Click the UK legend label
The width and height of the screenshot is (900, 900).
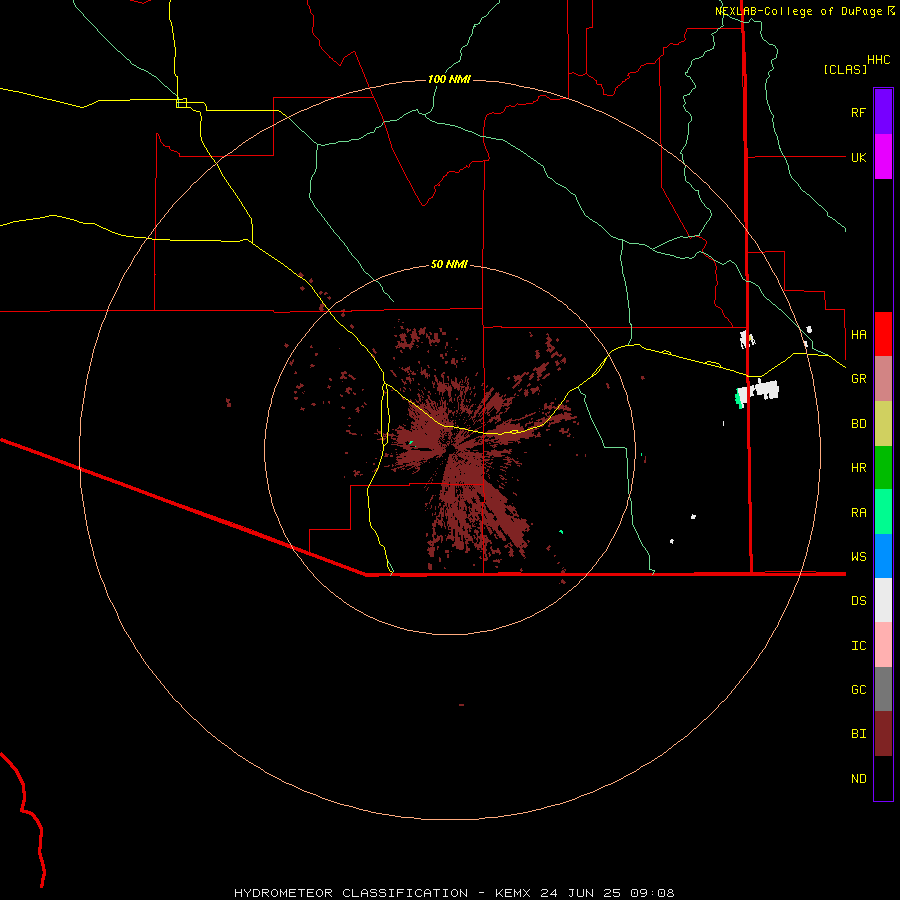(858, 157)
